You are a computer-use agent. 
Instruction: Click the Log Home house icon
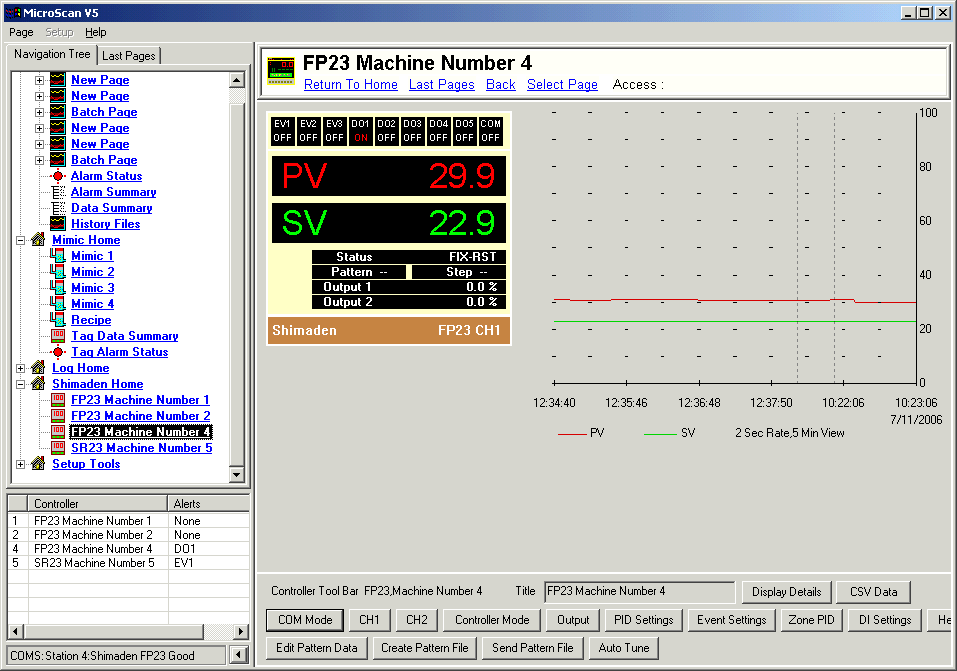point(38,368)
